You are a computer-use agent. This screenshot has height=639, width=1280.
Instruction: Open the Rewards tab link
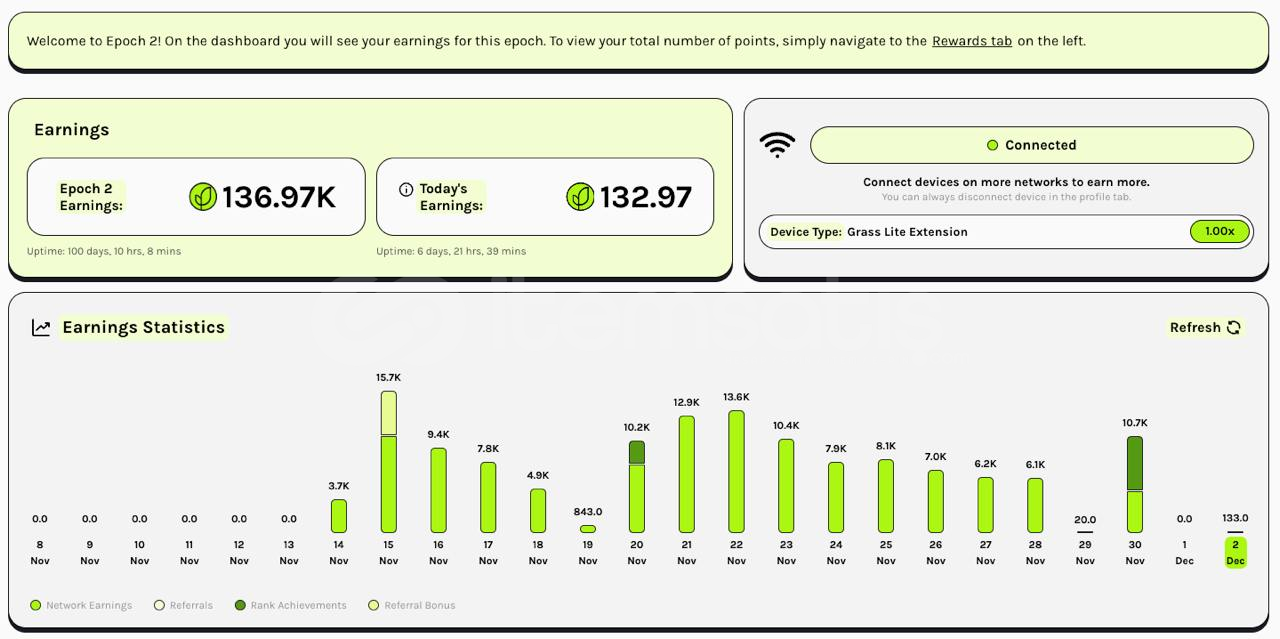[x=972, y=41]
